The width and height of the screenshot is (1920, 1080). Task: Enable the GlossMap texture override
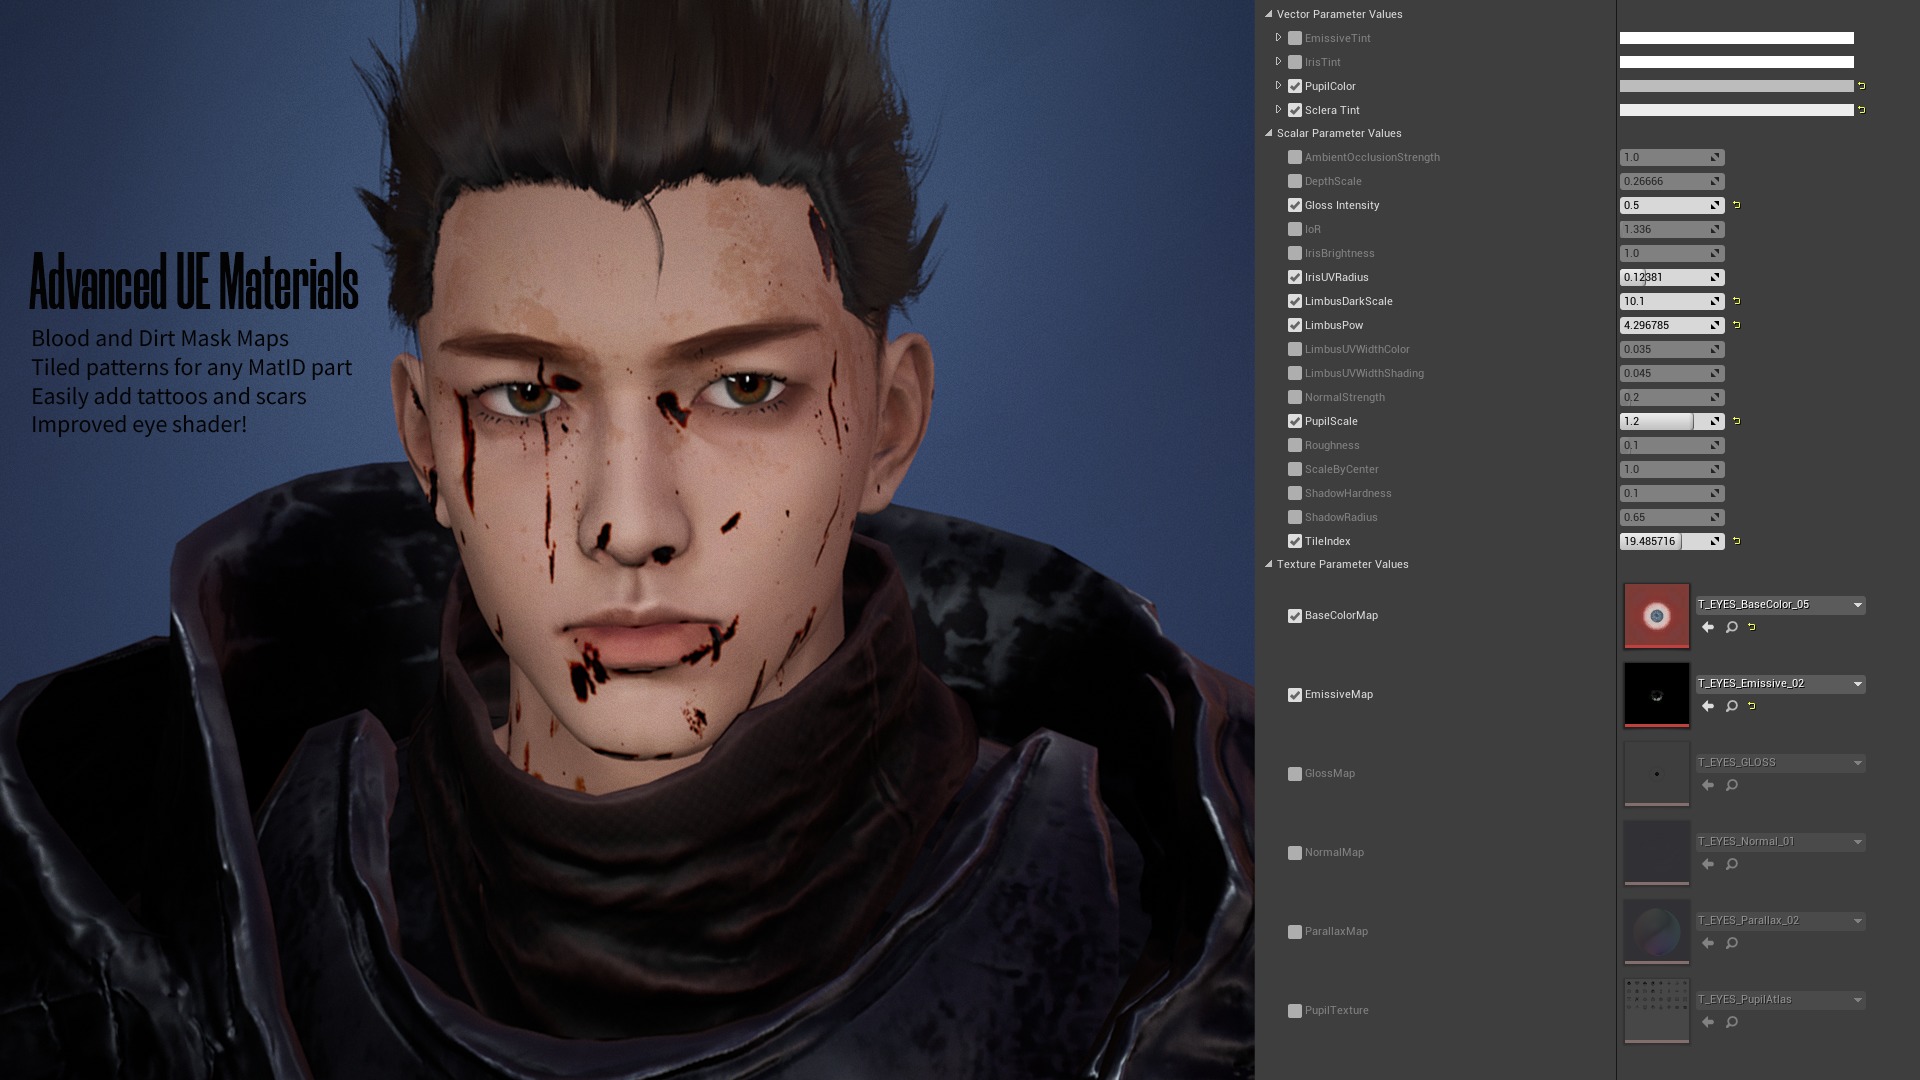click(1295, 774)
